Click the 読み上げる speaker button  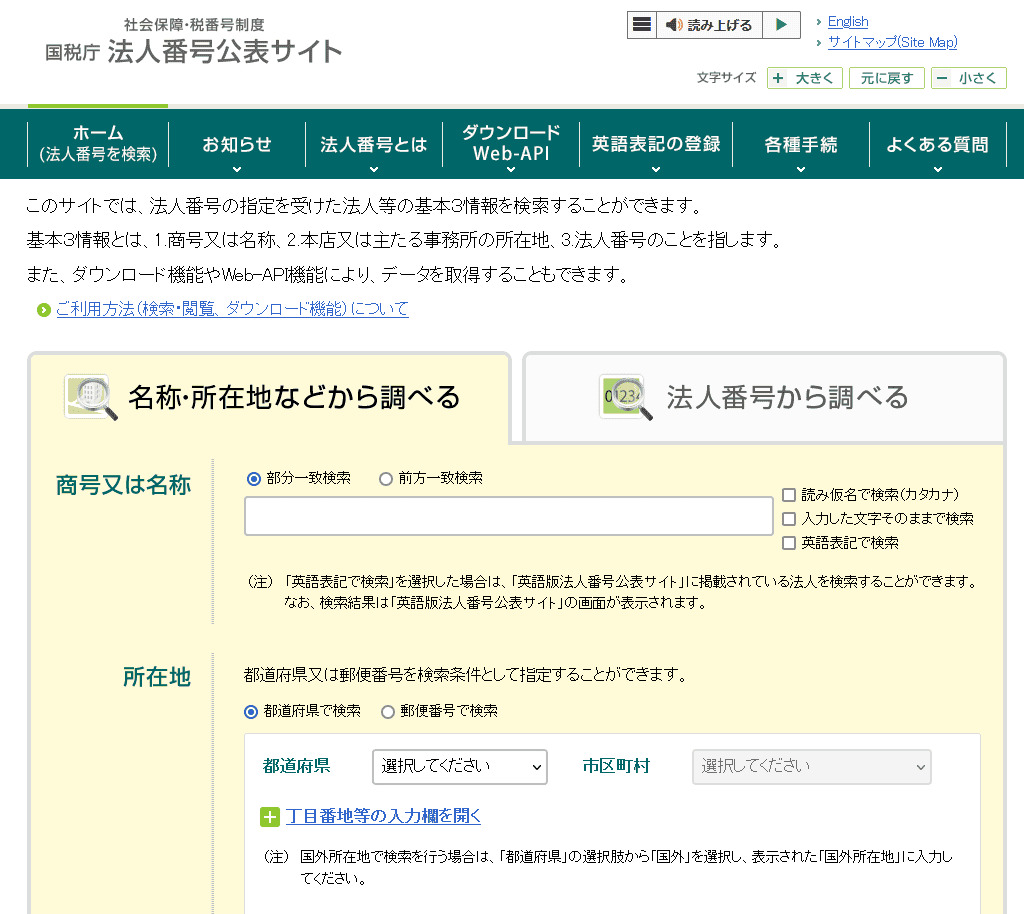click(x=709, y=25)
